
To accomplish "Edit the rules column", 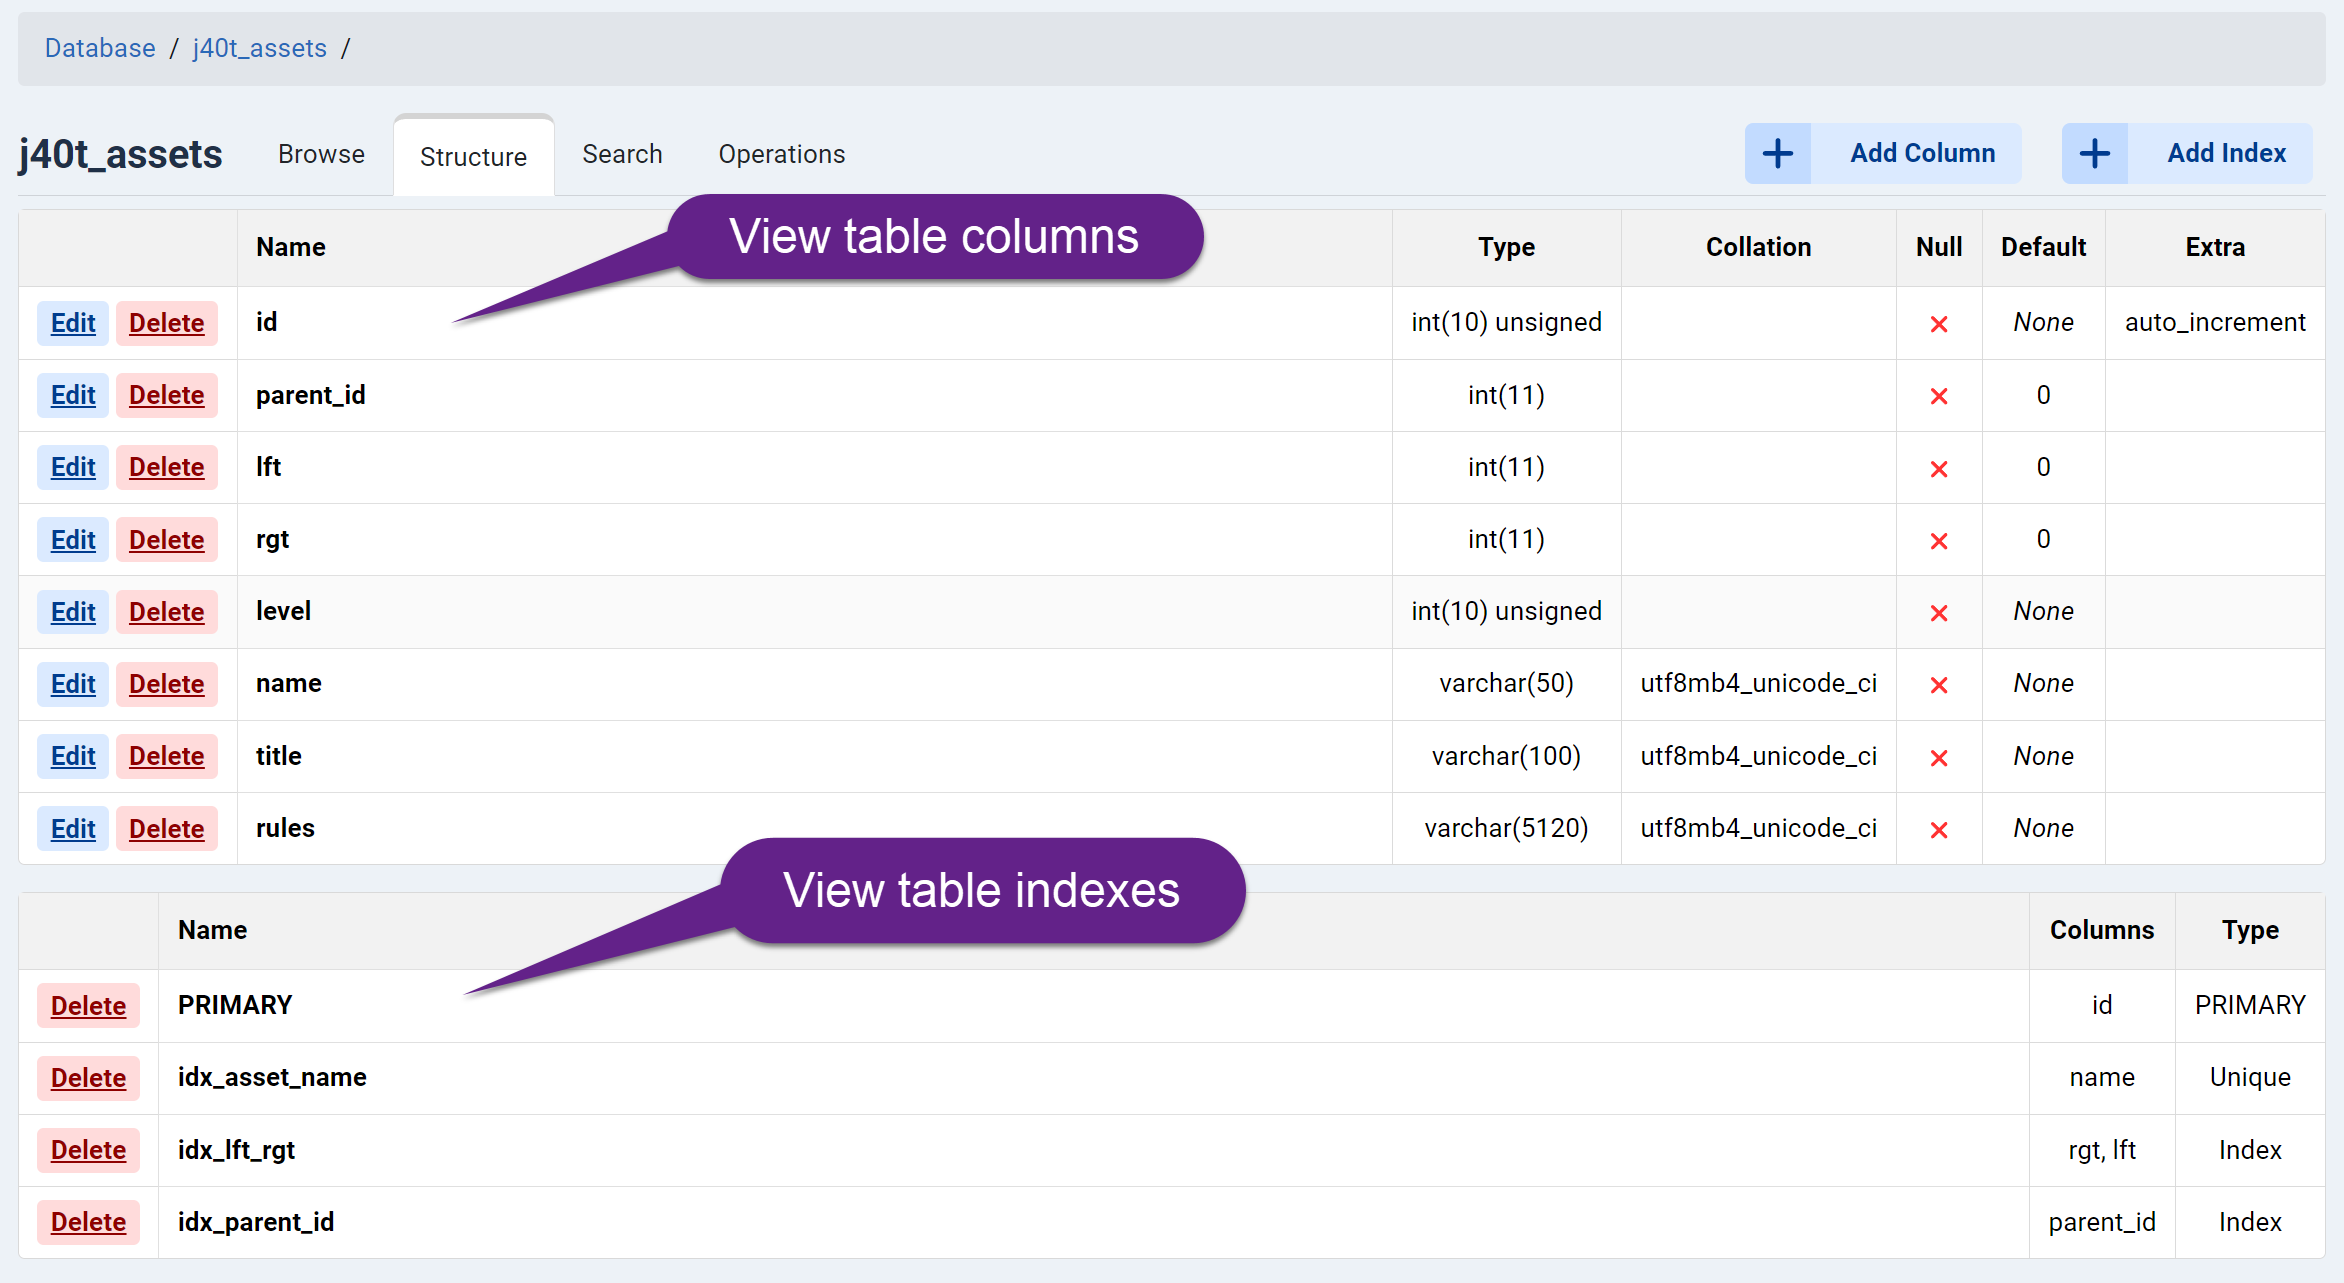I will pos(73,829).
